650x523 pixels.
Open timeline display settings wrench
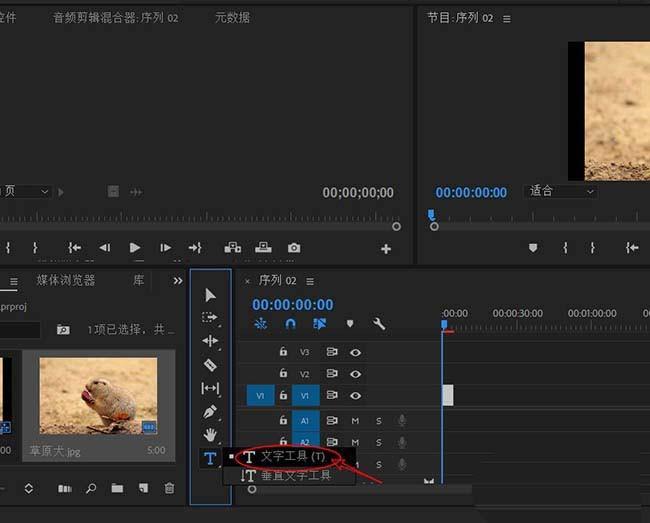pos(379,323)
